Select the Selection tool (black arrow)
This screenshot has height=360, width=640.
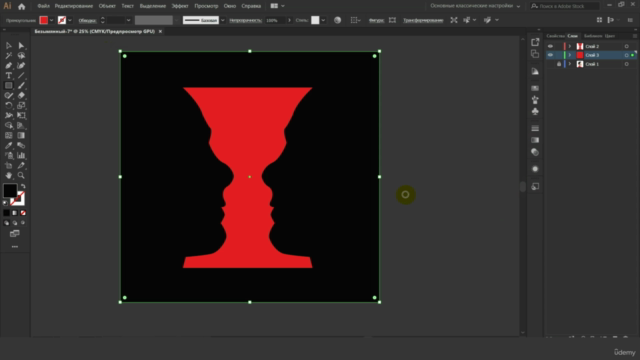(x=9, y=46)
